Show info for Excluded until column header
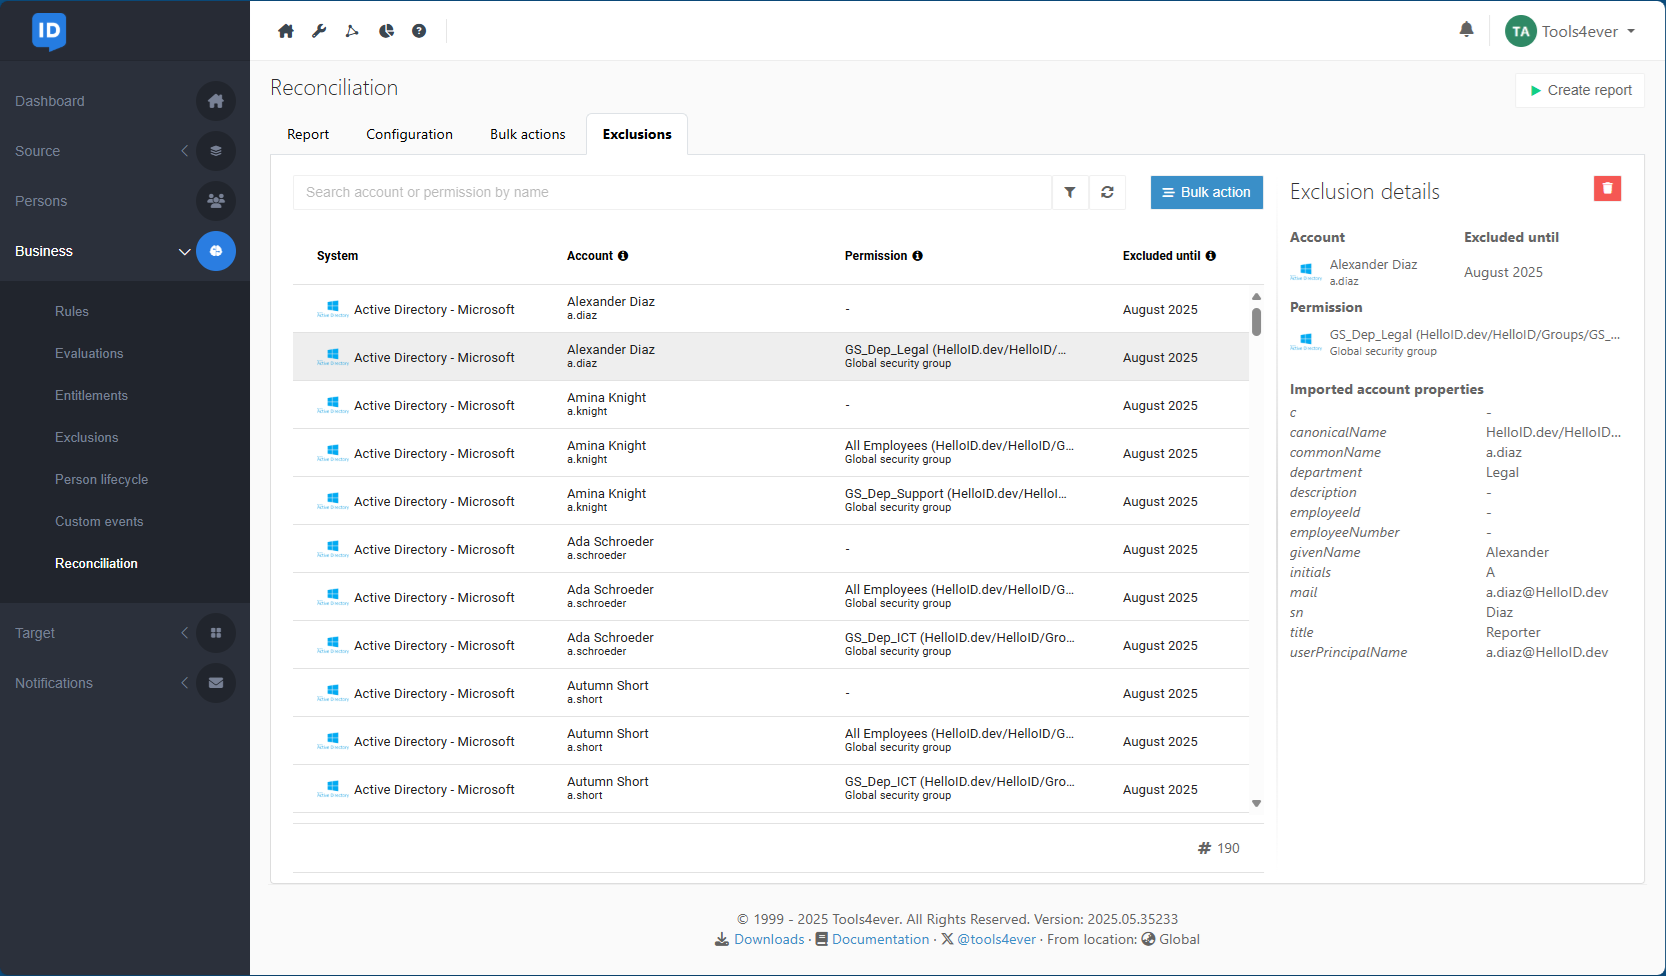1666x976 pixels. 1210,256
